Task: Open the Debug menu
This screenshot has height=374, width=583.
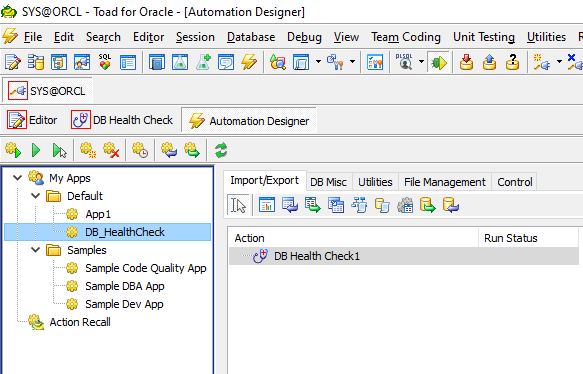Action: 304,37
